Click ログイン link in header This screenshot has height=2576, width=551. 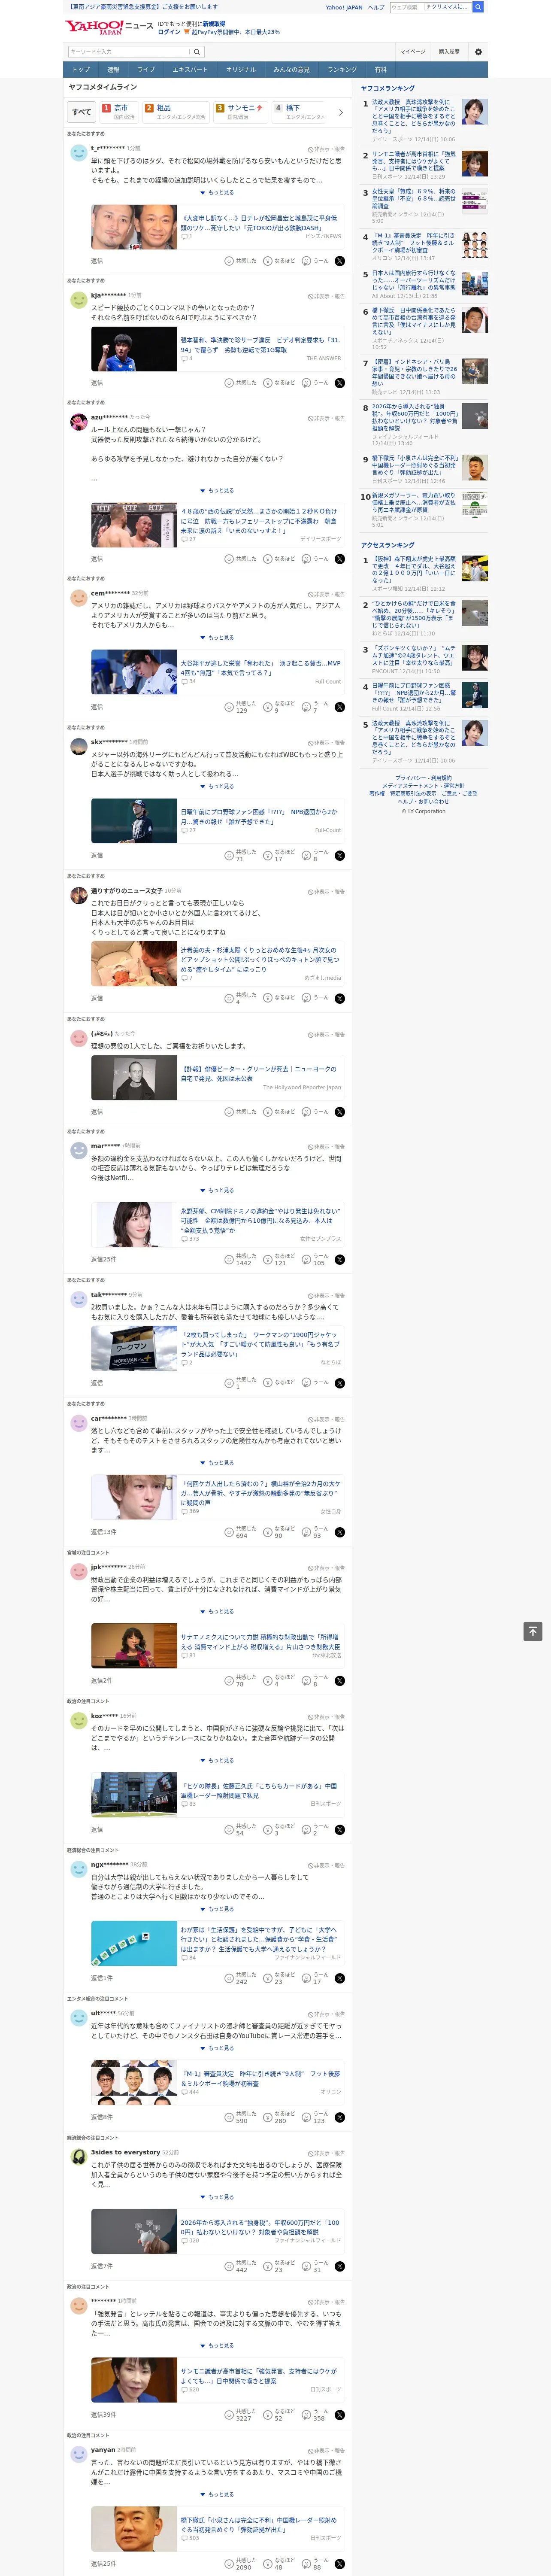click(169, 32)
